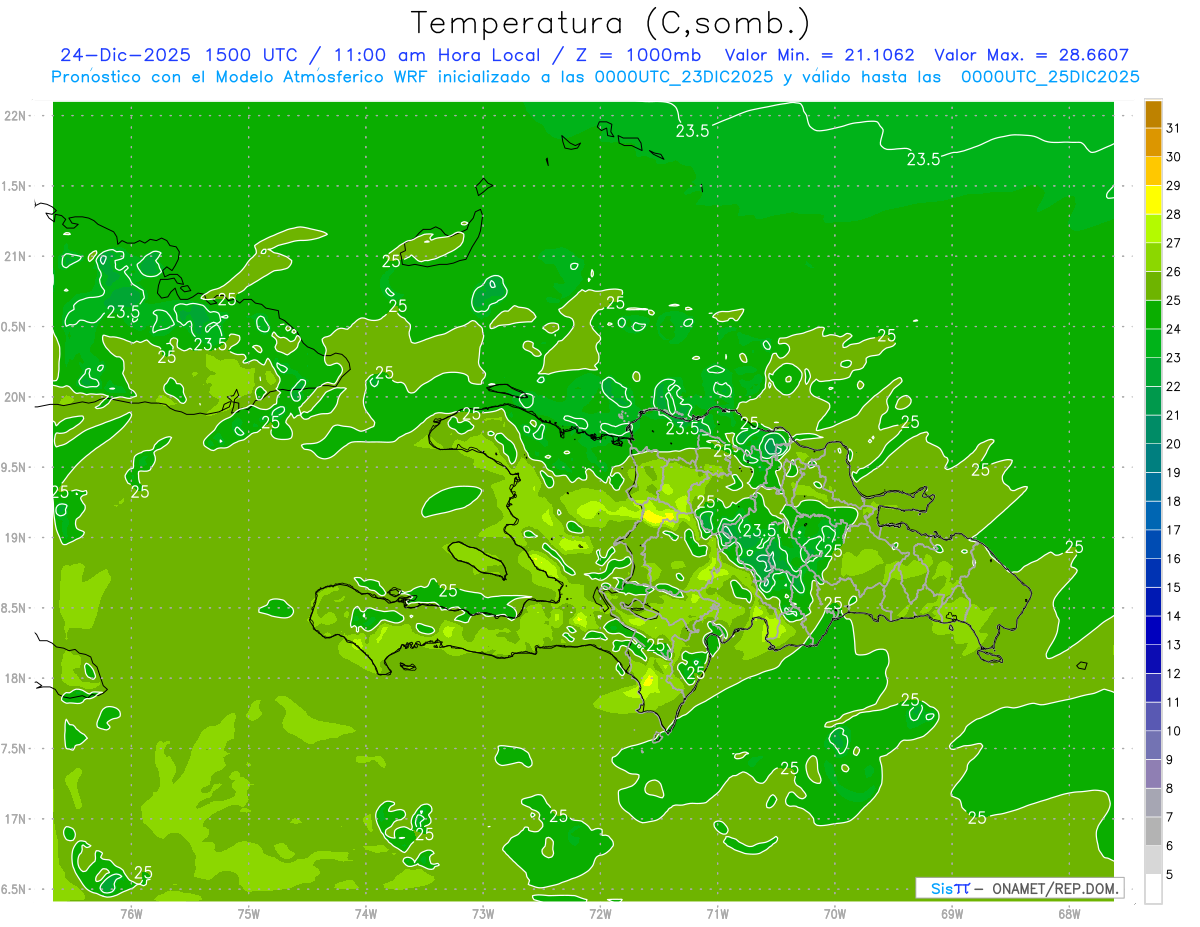Click the '69W' longitude axis label

point(951,913)
